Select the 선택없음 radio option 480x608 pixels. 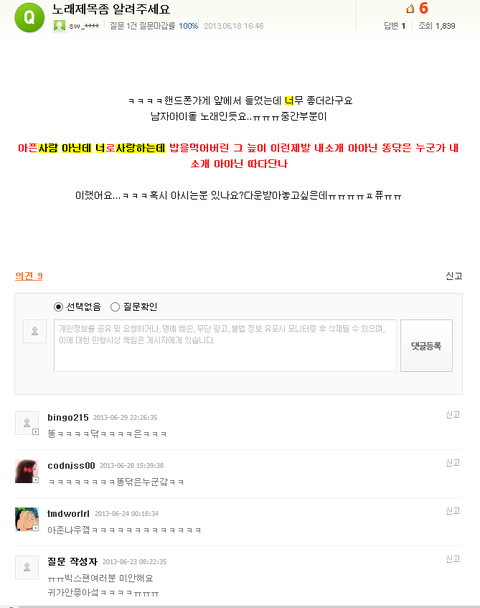click(x=58, y=307)
